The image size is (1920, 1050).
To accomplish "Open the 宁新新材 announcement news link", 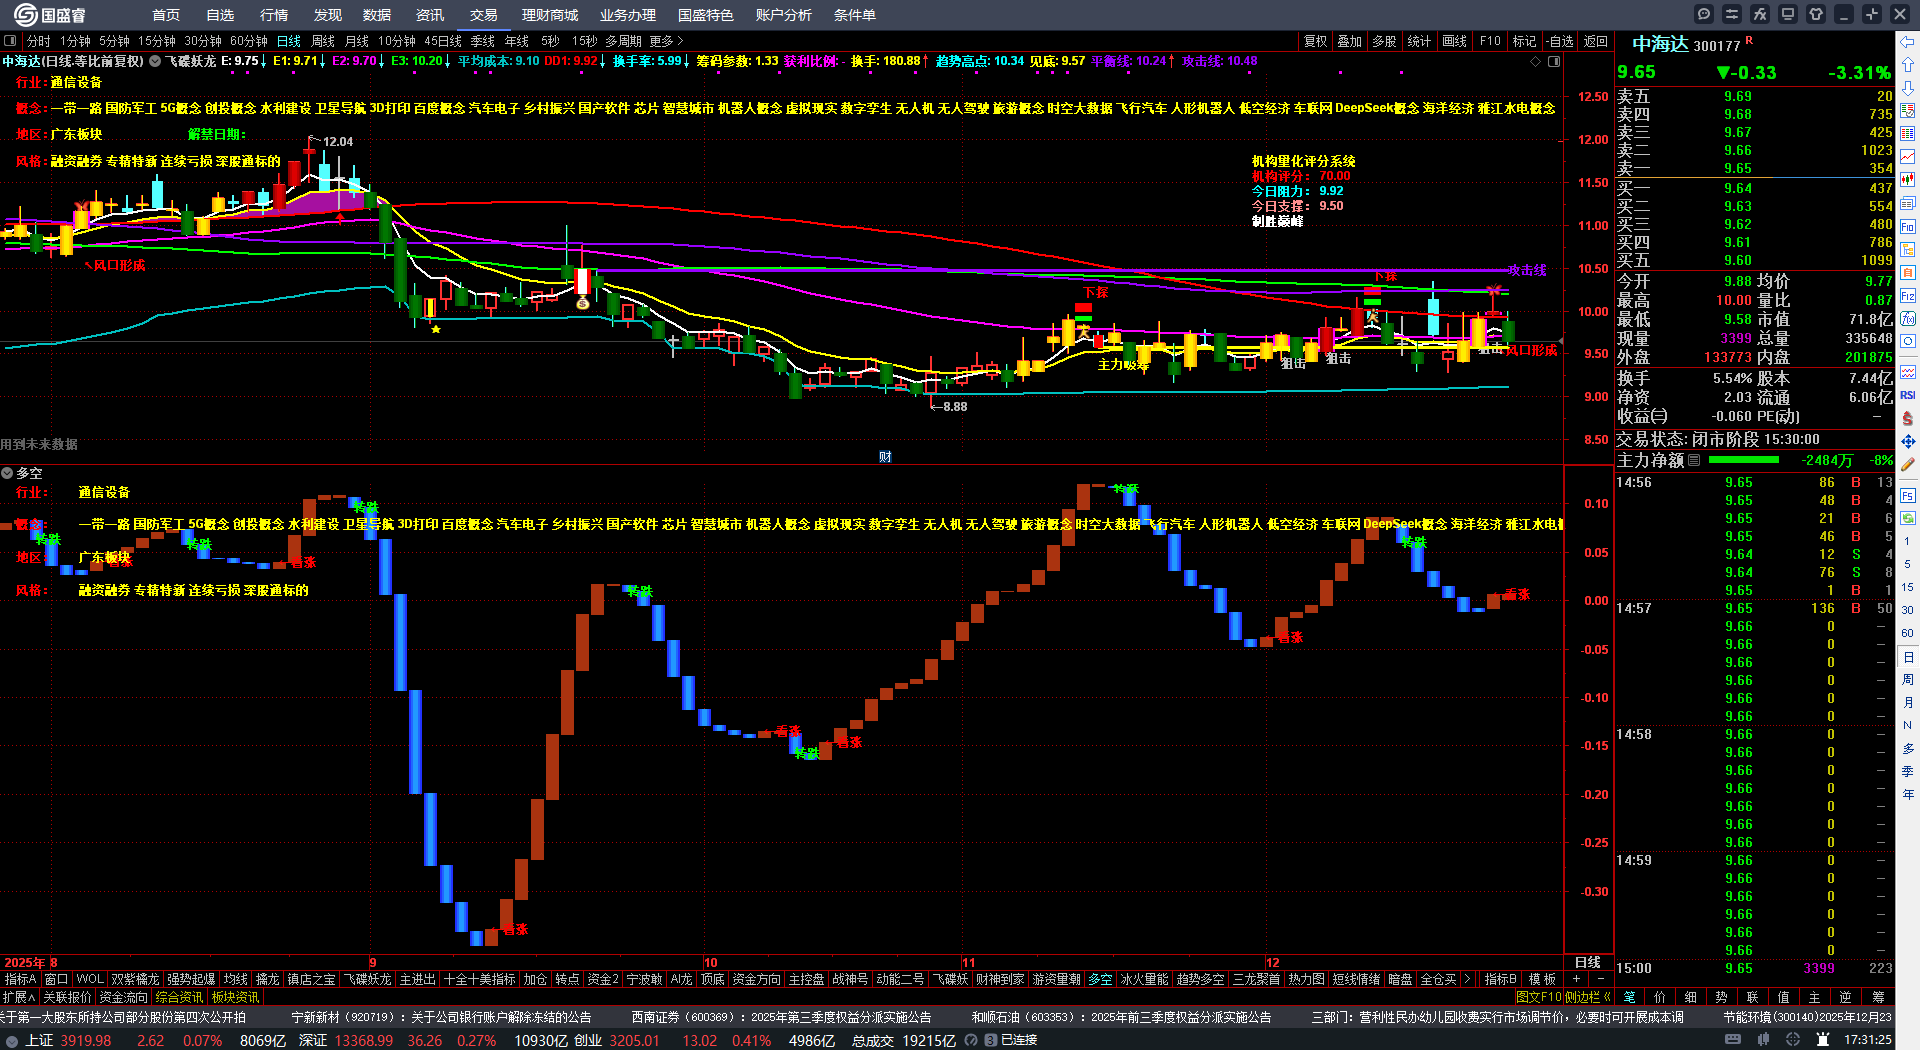I will (441, 1017).
